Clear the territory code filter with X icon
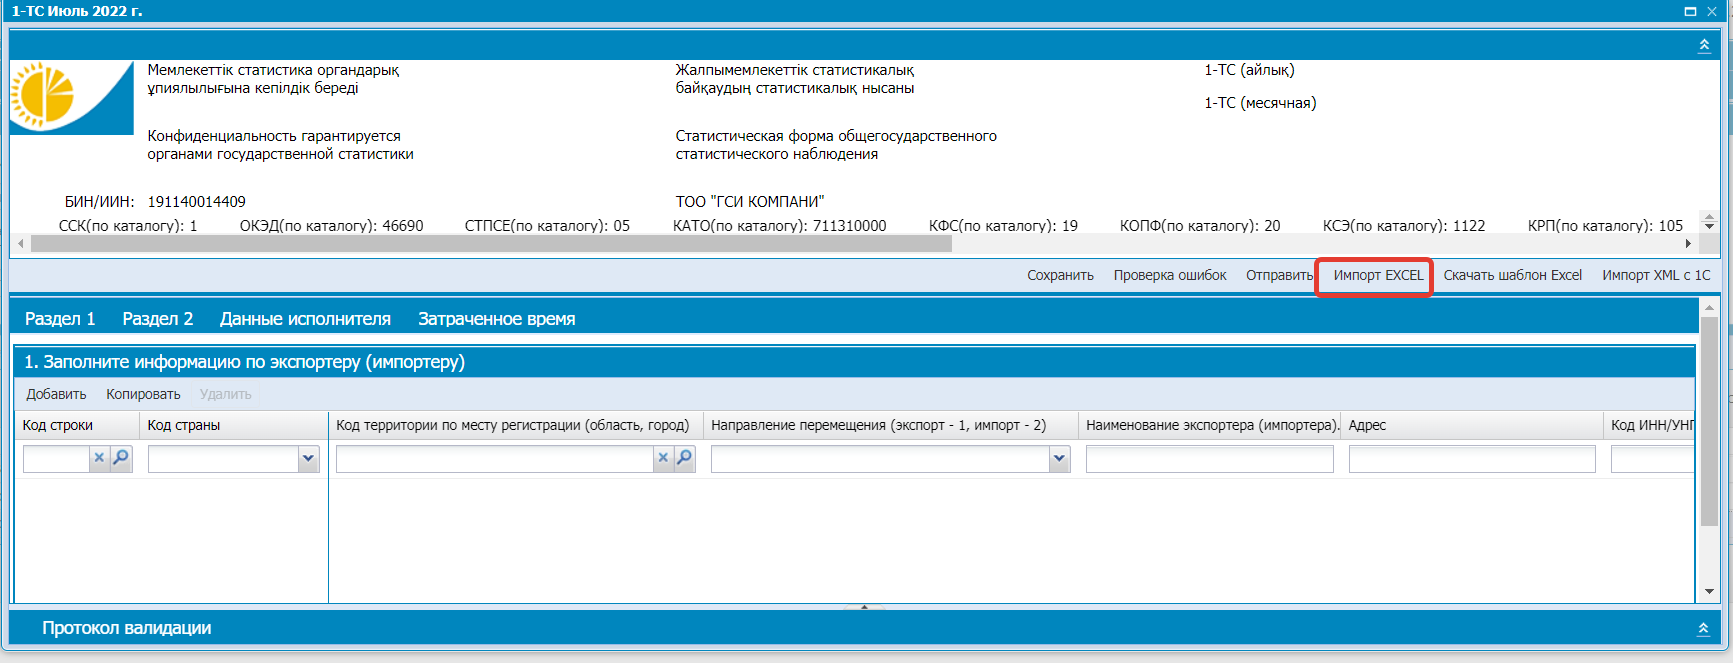This screenshot has width=1733, height=663. 662,458
